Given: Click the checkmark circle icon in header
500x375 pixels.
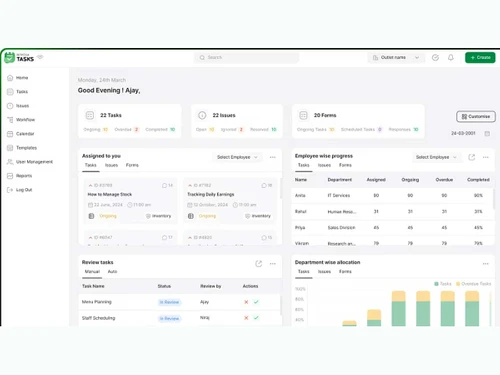Looking at the screenshot, I should 435,57.
